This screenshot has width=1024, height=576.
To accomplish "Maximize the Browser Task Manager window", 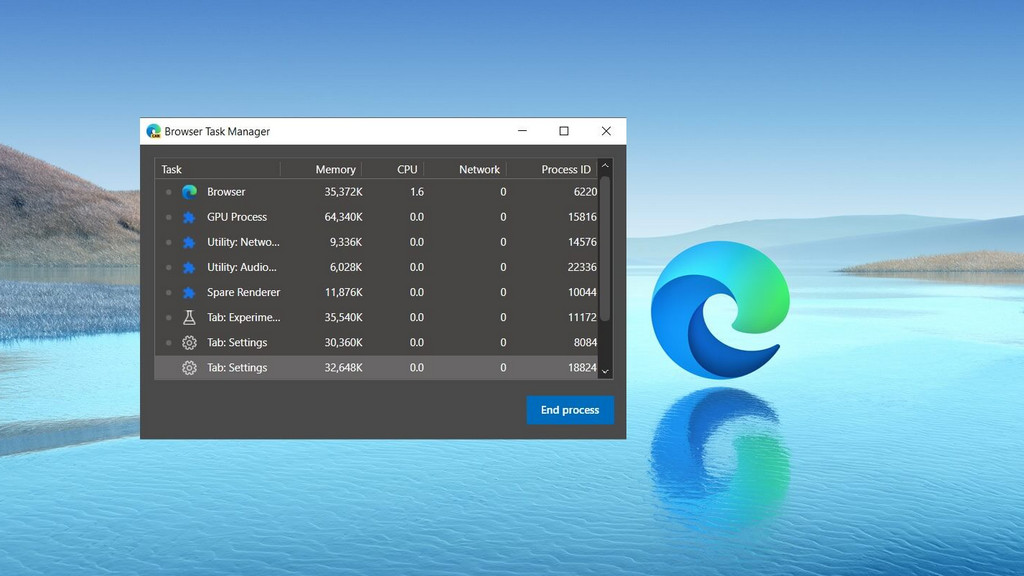I will tap(564, 131).
